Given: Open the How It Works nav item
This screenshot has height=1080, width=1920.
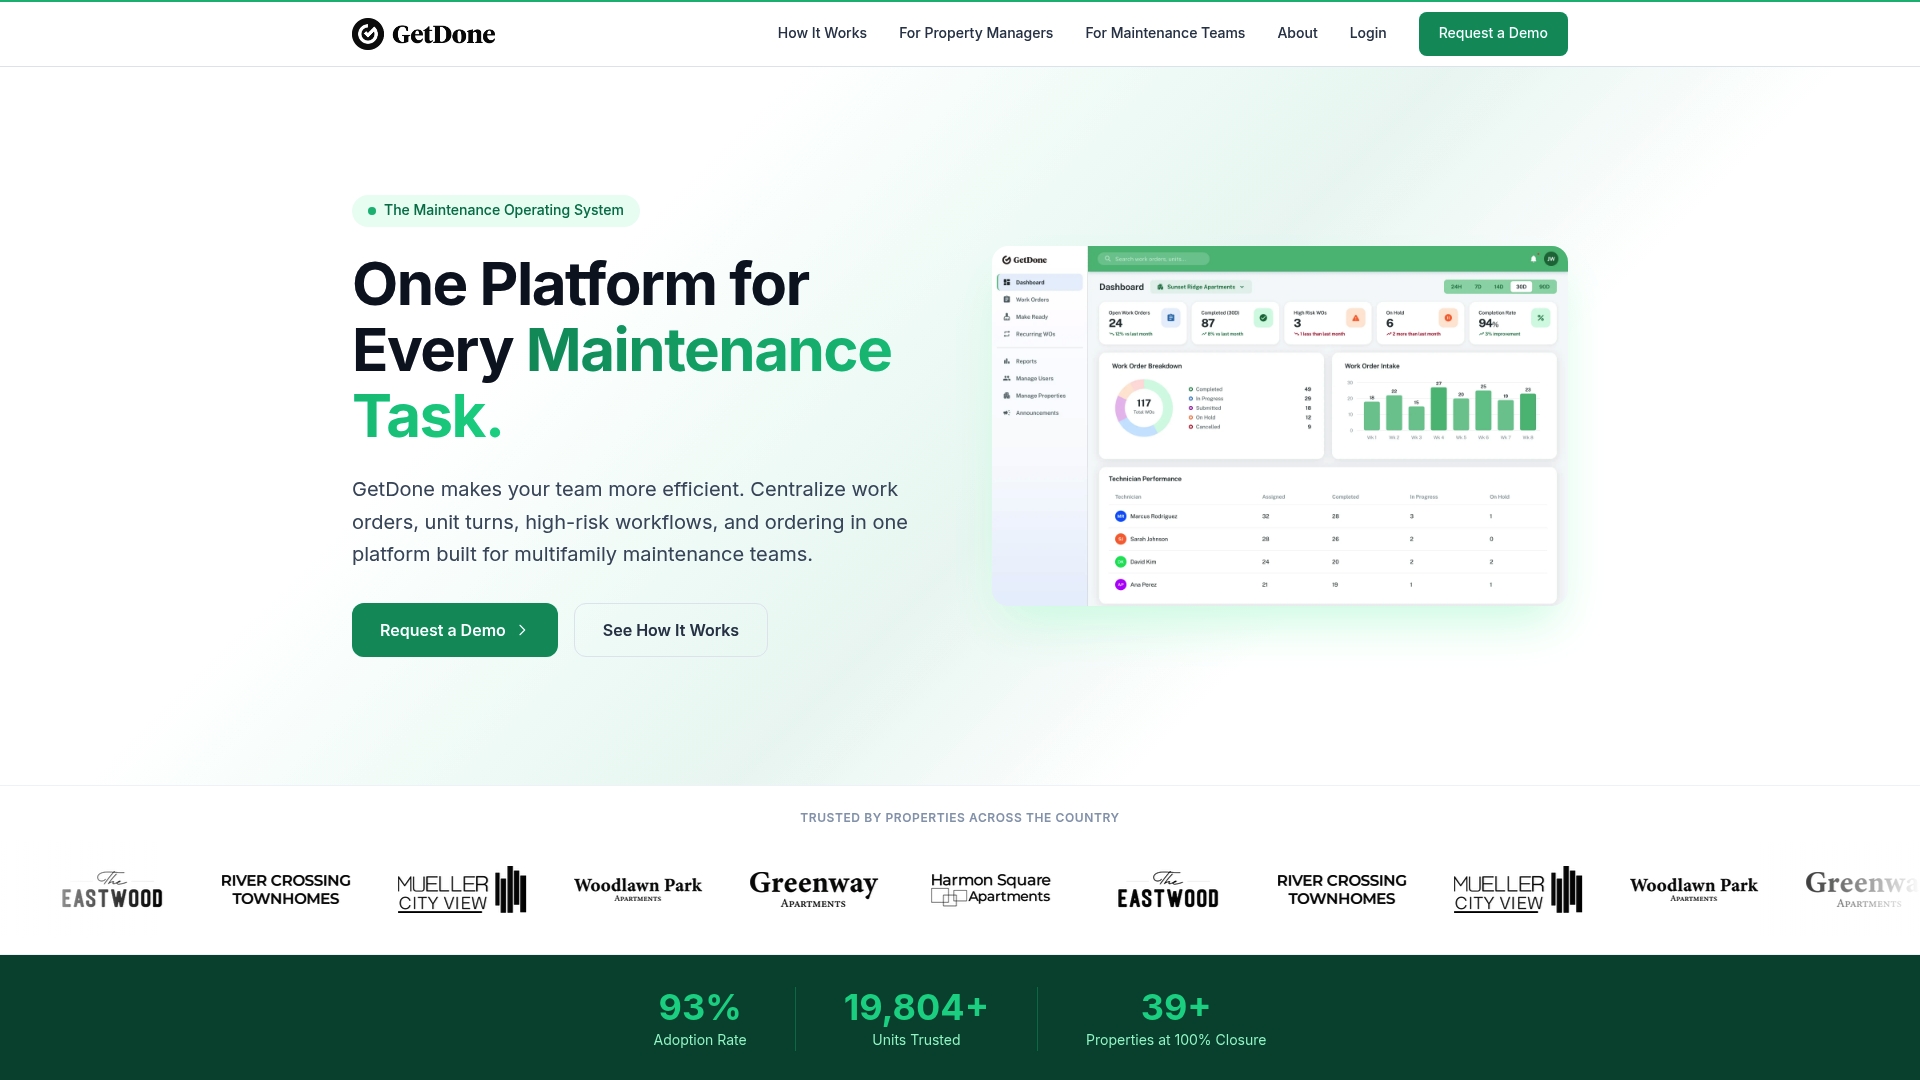Looking at the screenshot, I should click(x=822, y=33).
